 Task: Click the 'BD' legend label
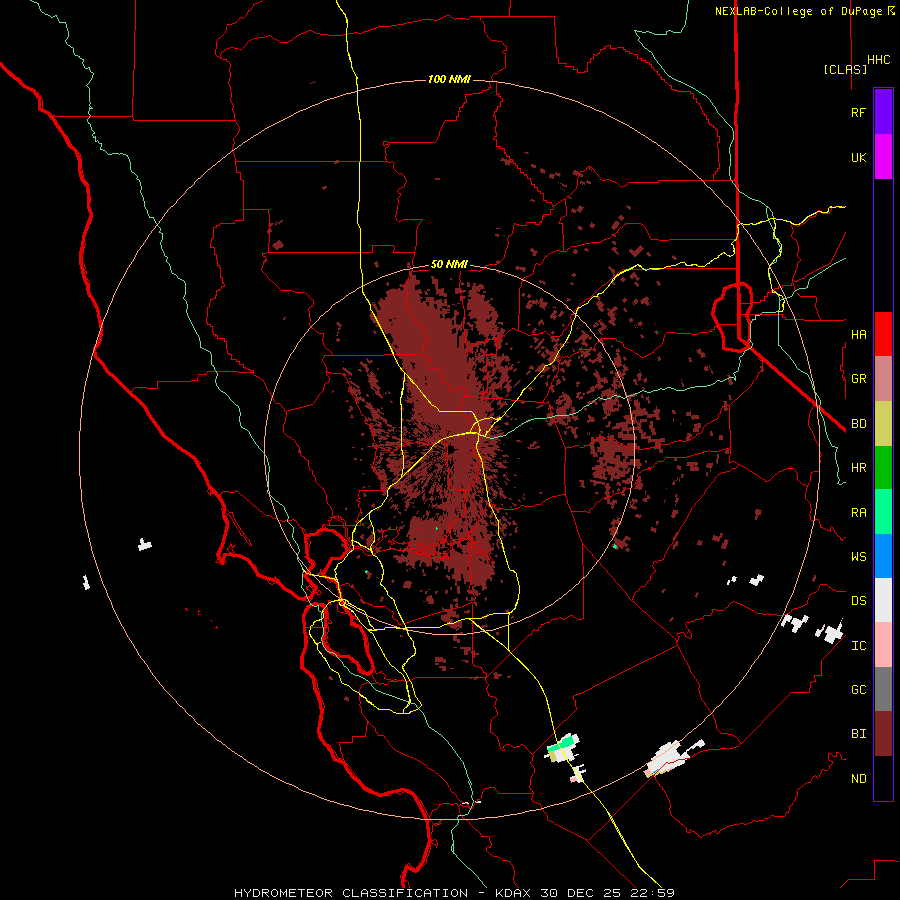pyautogui.click(x=858, y=424)
